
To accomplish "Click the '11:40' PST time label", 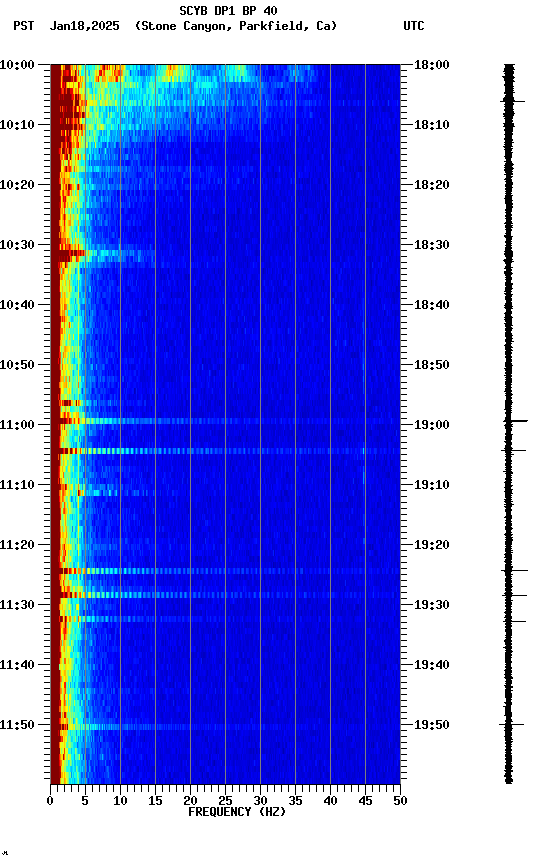I will point(17,665).
